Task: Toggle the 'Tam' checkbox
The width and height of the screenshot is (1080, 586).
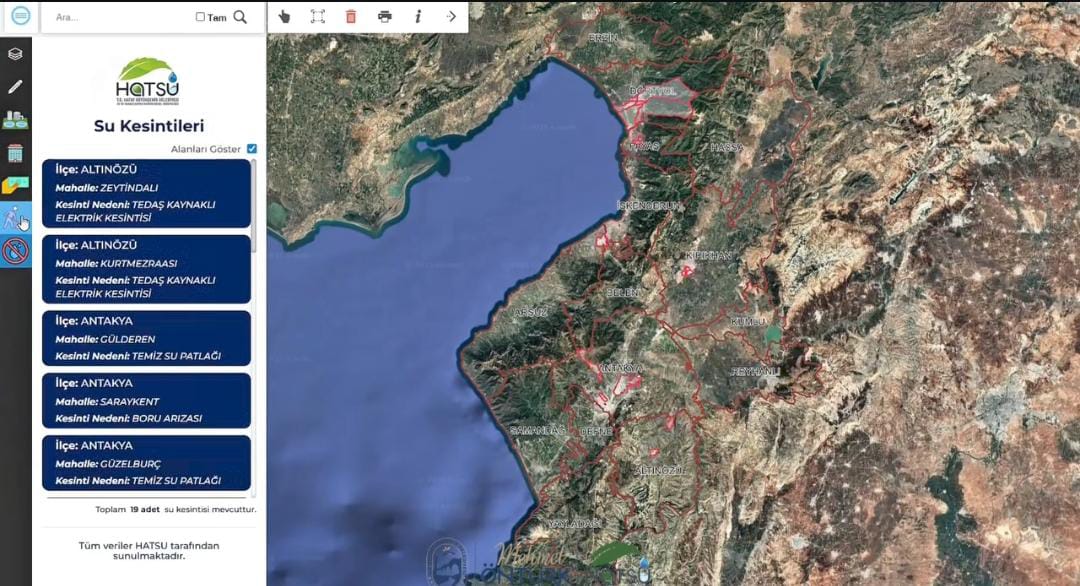Action: (x=200, y=17)
